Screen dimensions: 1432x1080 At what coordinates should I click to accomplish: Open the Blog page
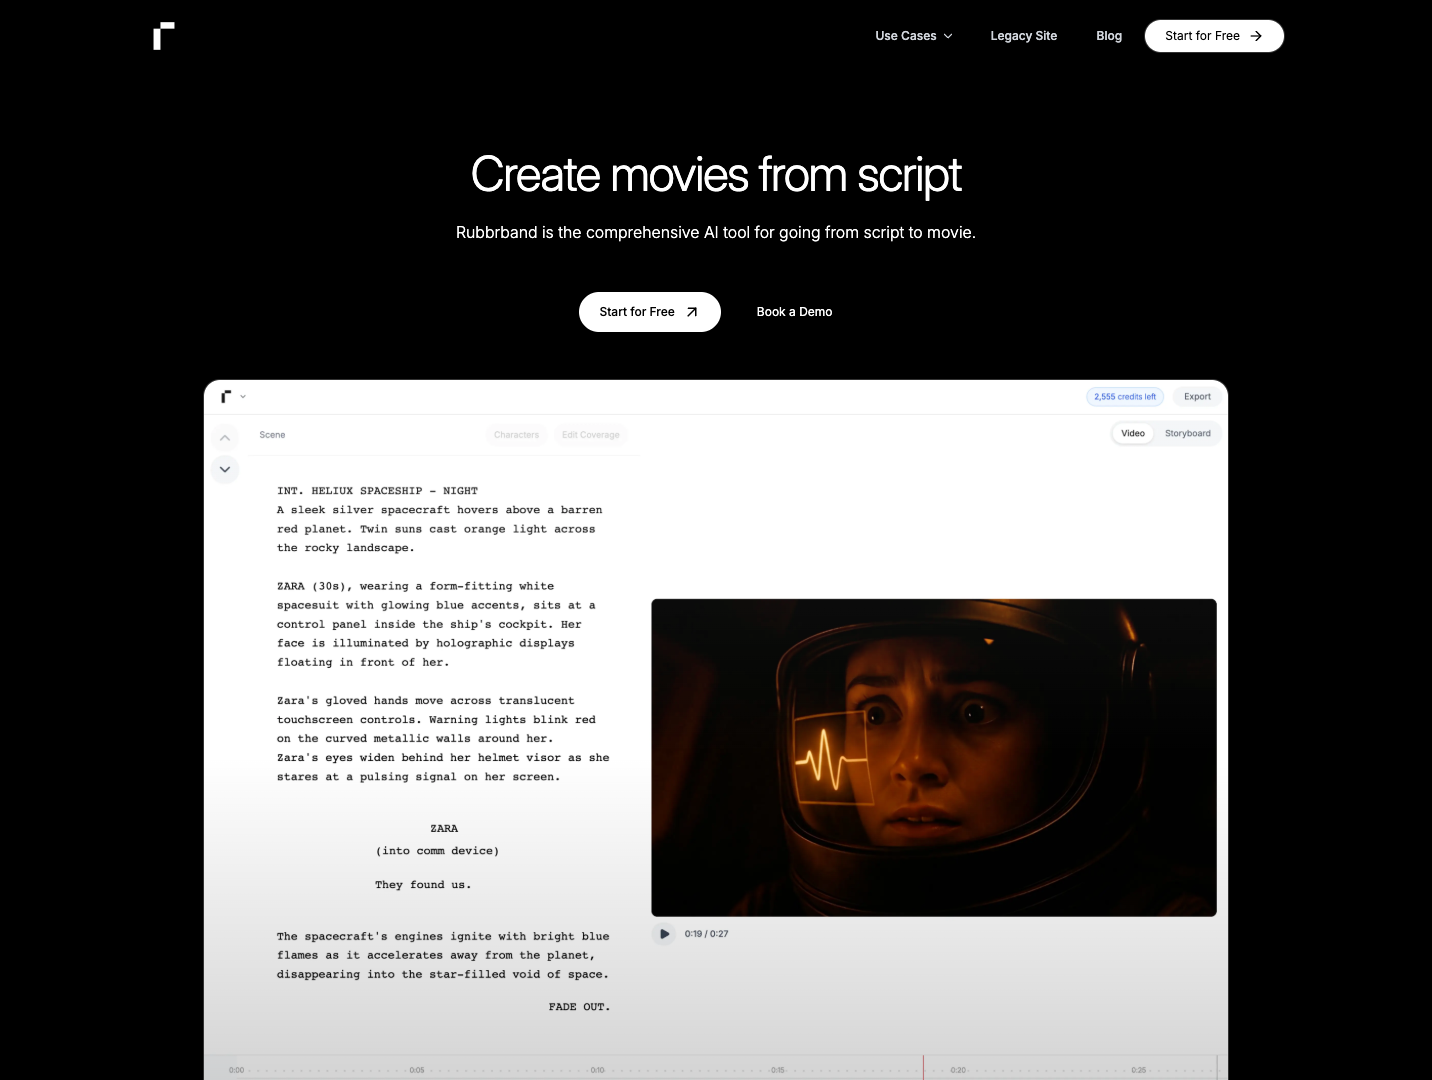[x=1109, y=35]
